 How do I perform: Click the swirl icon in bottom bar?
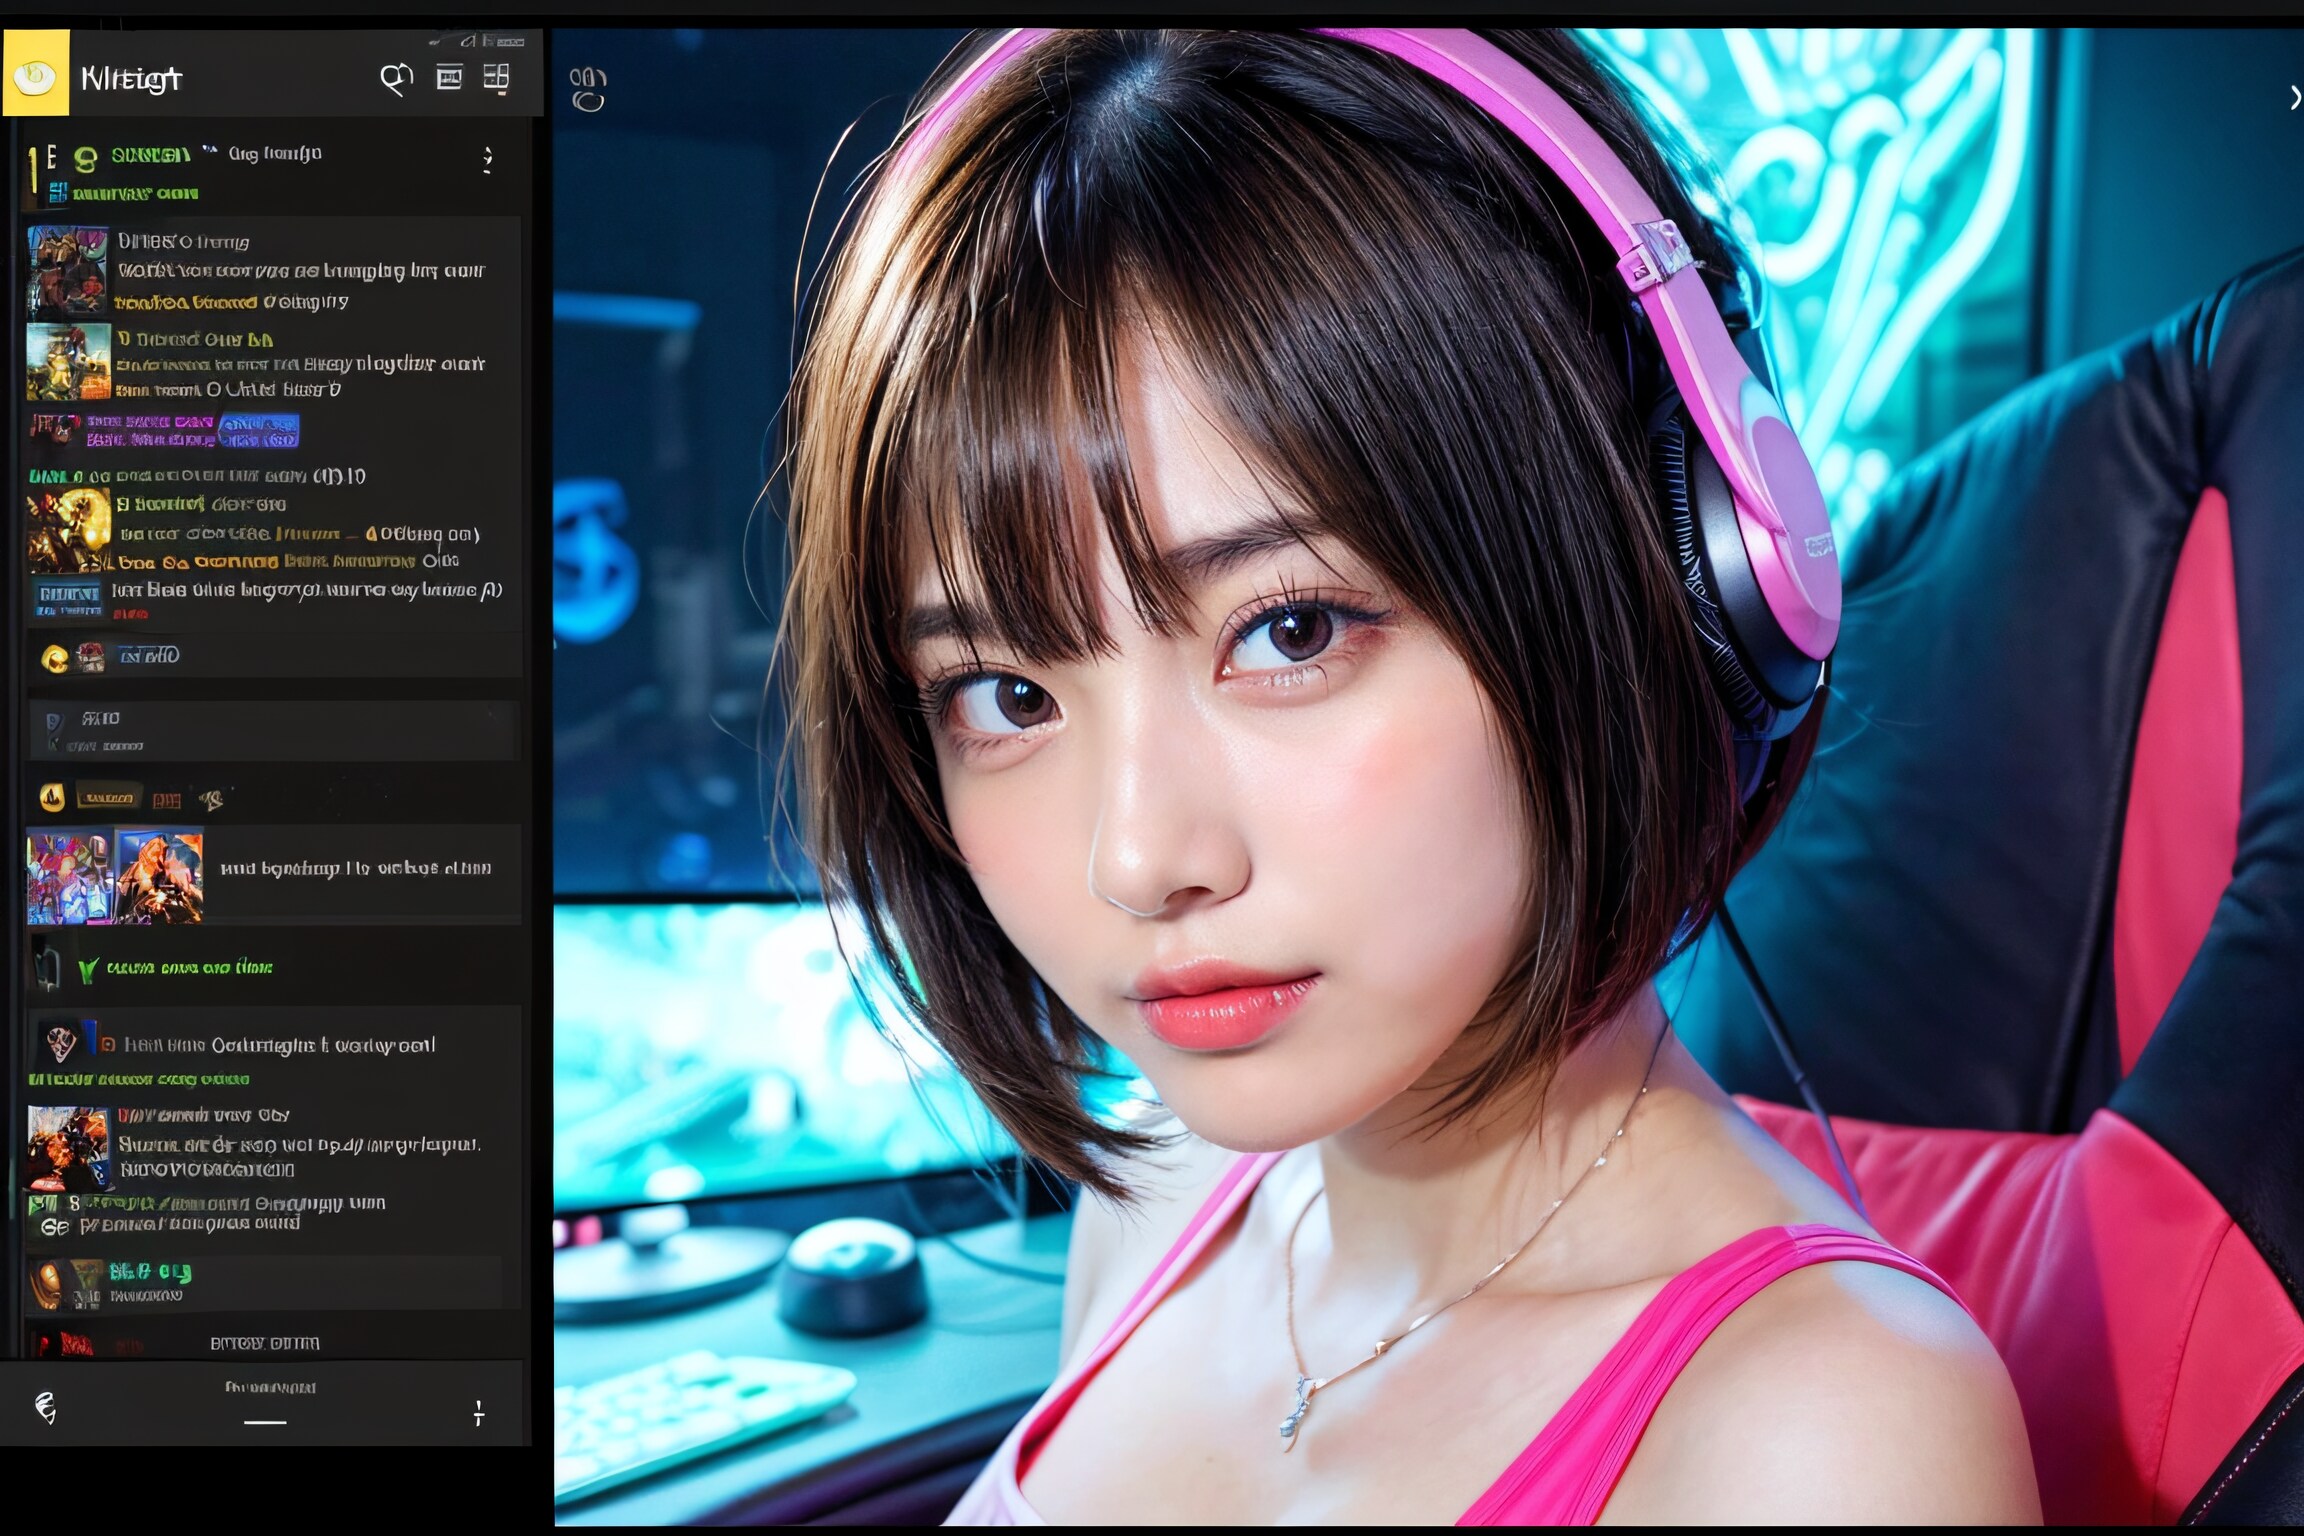(45, 1408)
